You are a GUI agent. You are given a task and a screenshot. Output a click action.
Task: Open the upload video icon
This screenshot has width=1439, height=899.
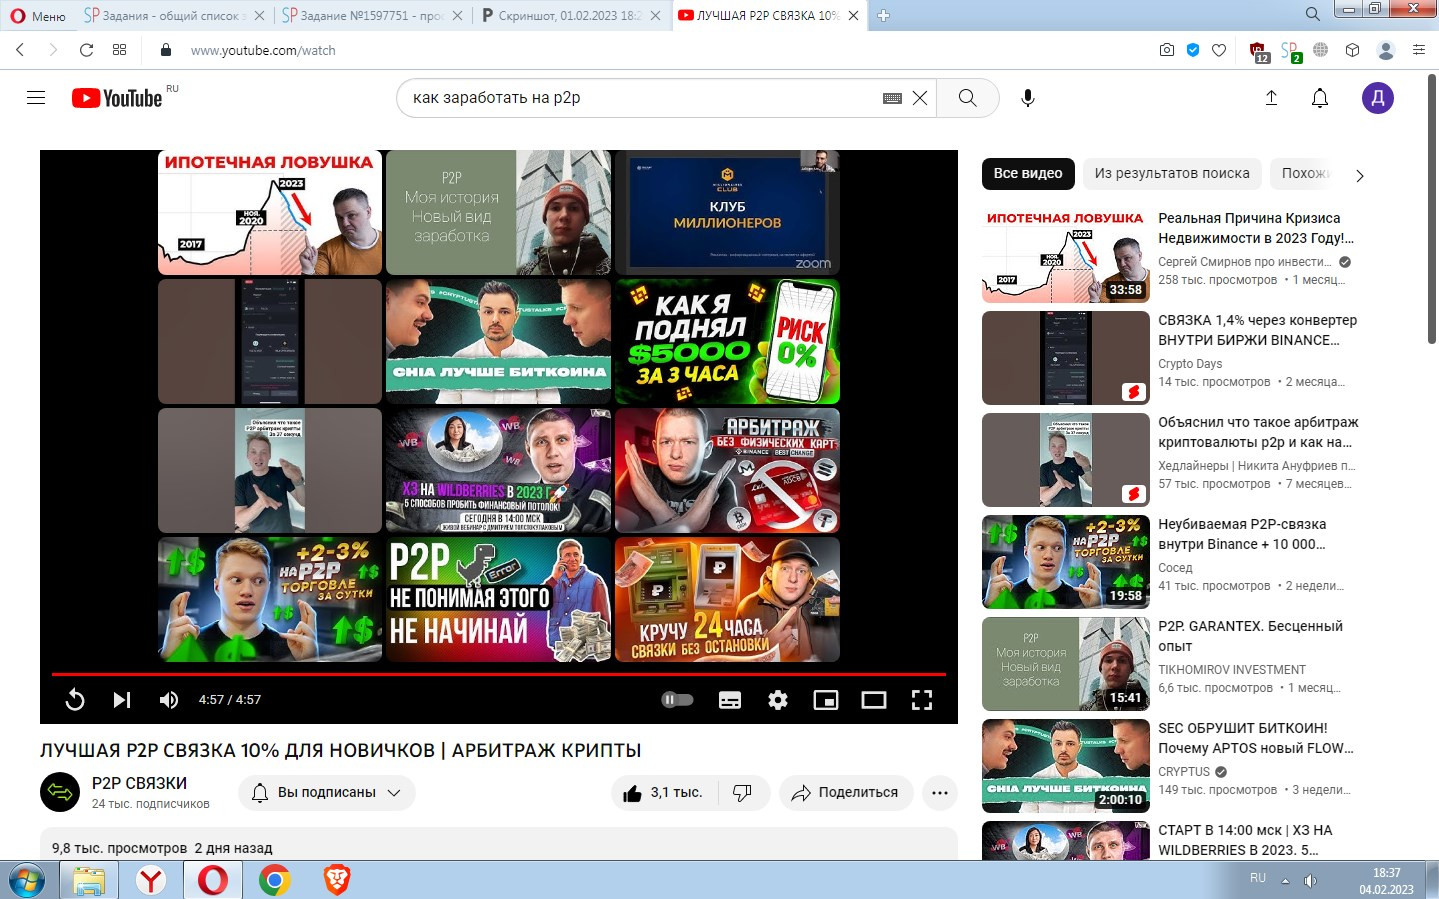1271,98
